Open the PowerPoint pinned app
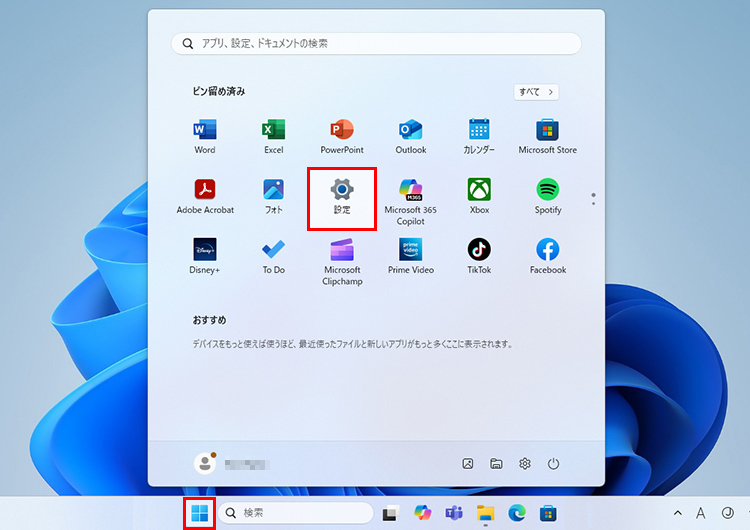750x530 pixels. [x=342, y=136]
